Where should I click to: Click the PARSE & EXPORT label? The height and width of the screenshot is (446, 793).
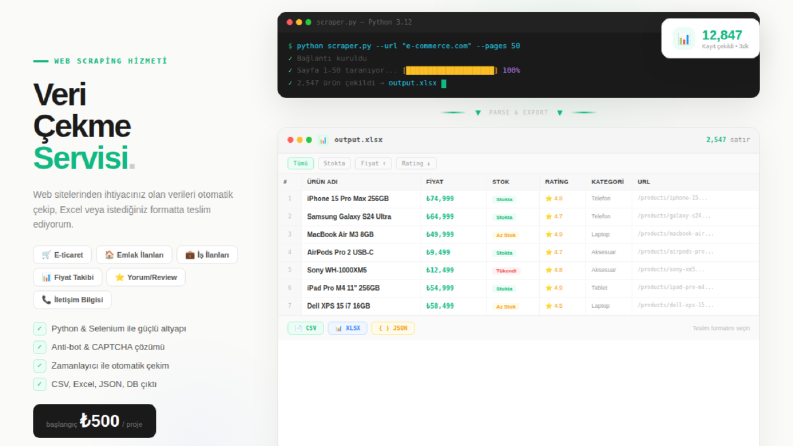point(518,113)
